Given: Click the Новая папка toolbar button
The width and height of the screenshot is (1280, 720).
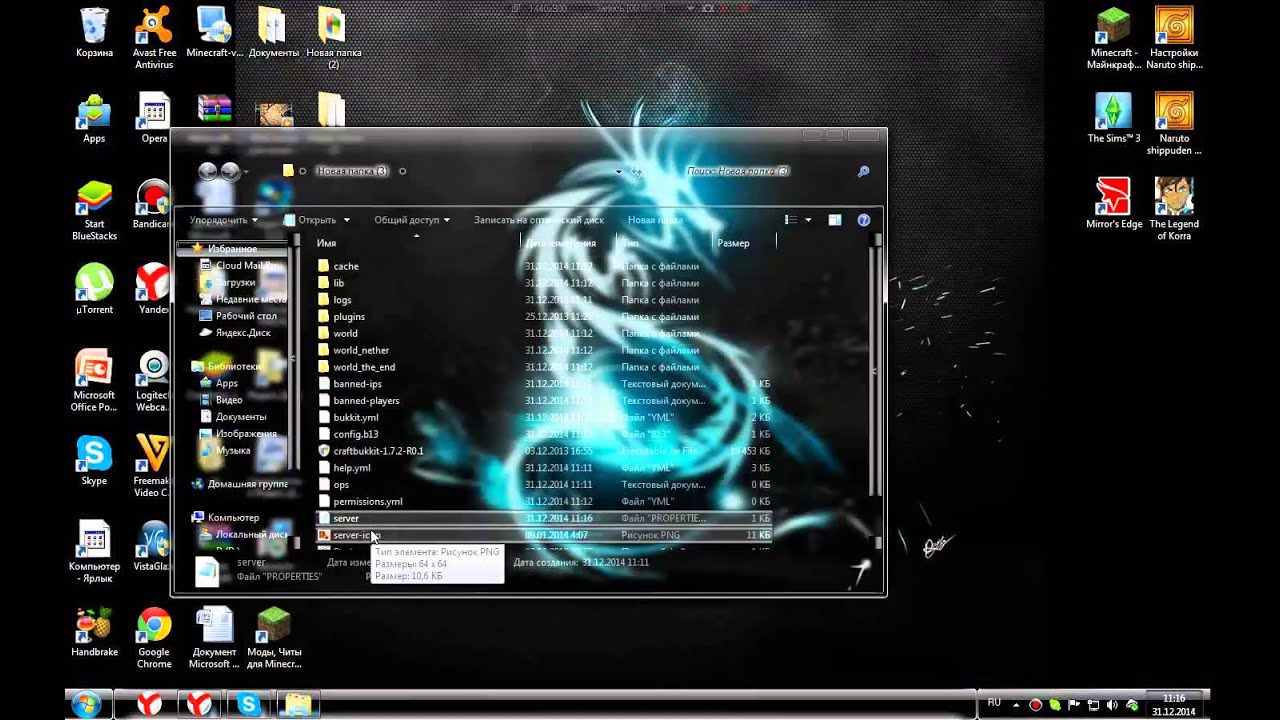Looking at the screenshot, I should coord(655,220).
